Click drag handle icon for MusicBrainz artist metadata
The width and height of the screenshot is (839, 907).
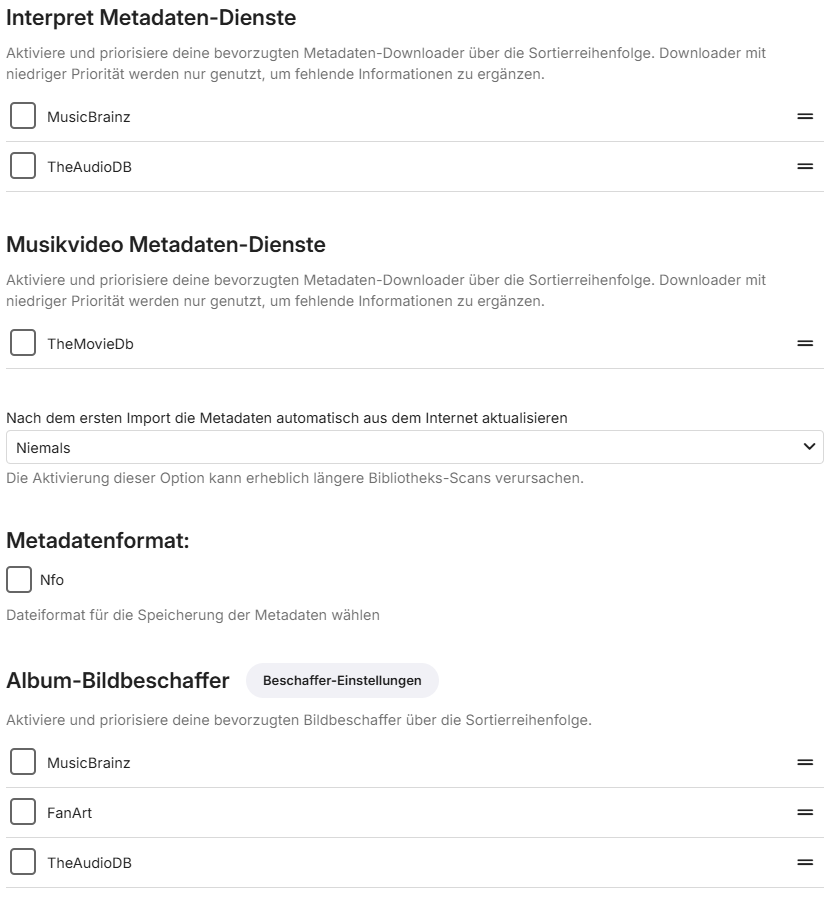tap(804, 117)
